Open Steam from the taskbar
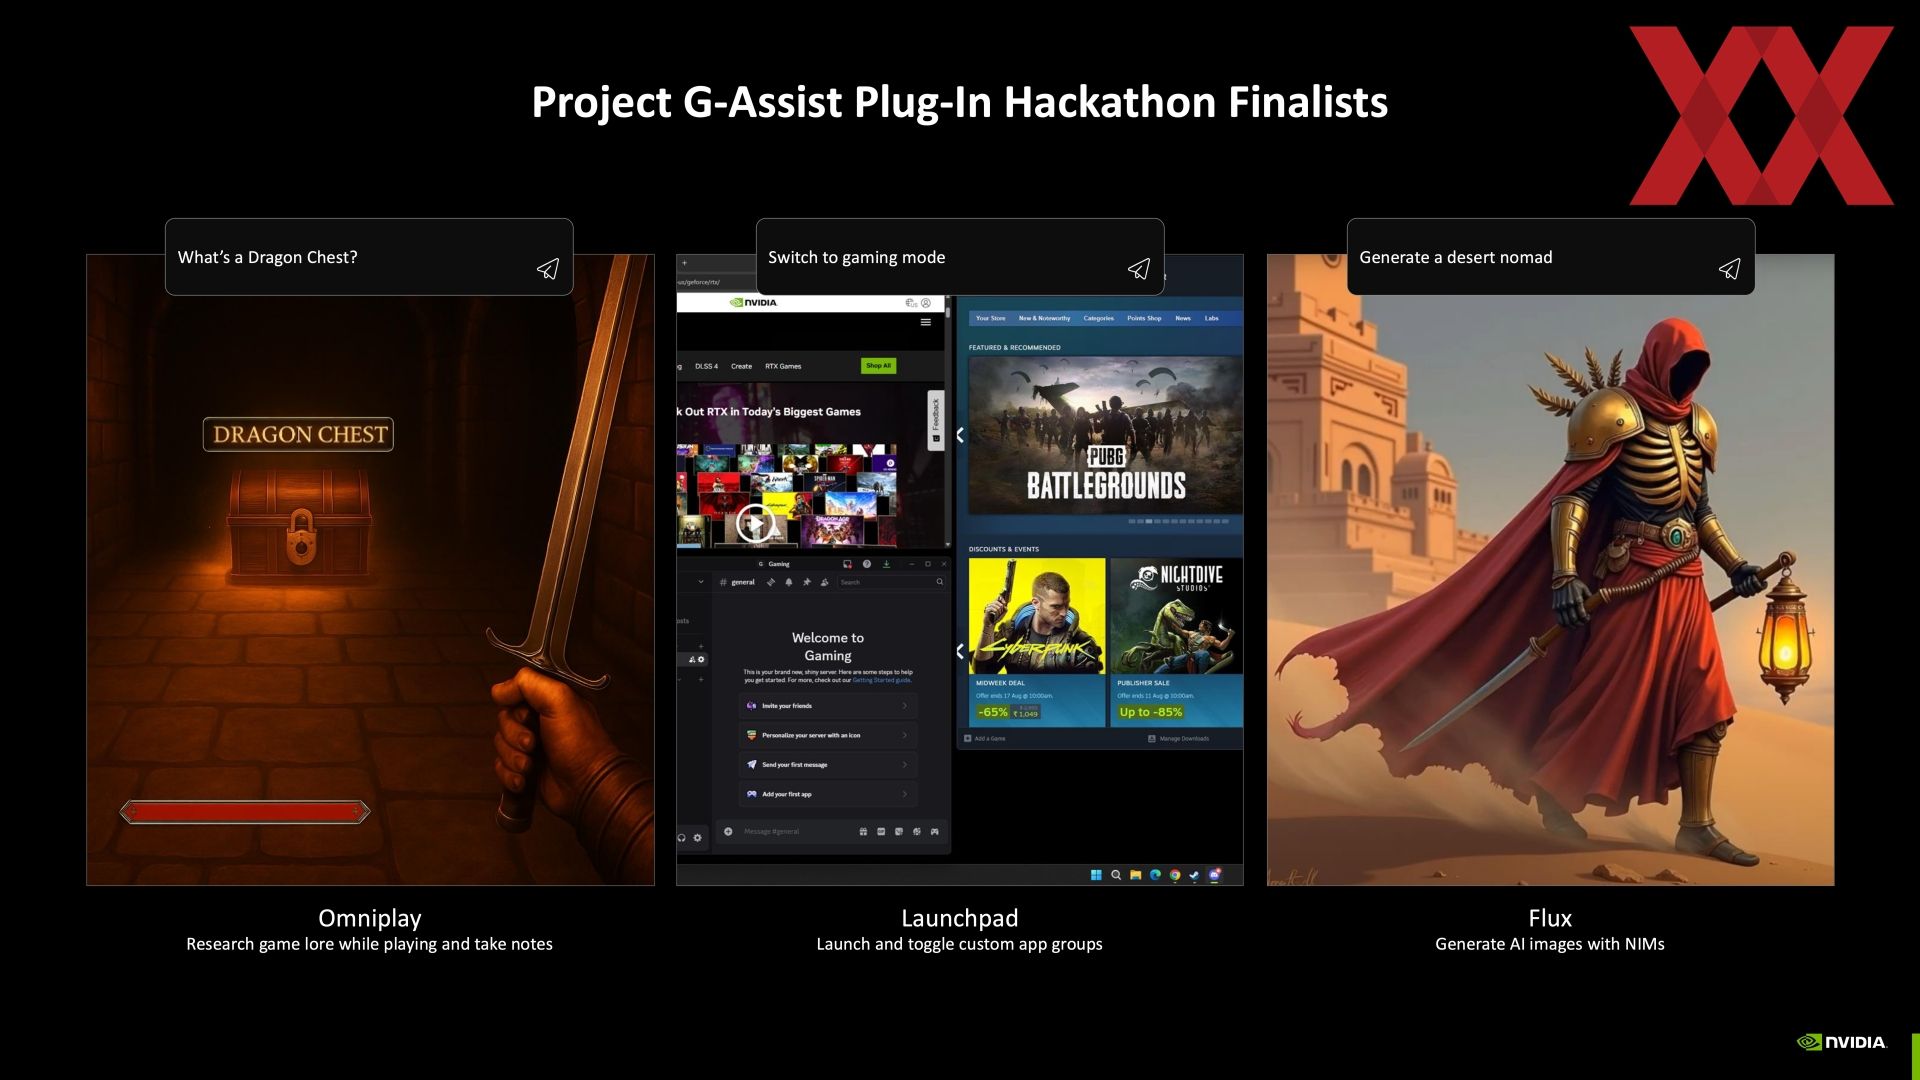 coord(1194,875)
